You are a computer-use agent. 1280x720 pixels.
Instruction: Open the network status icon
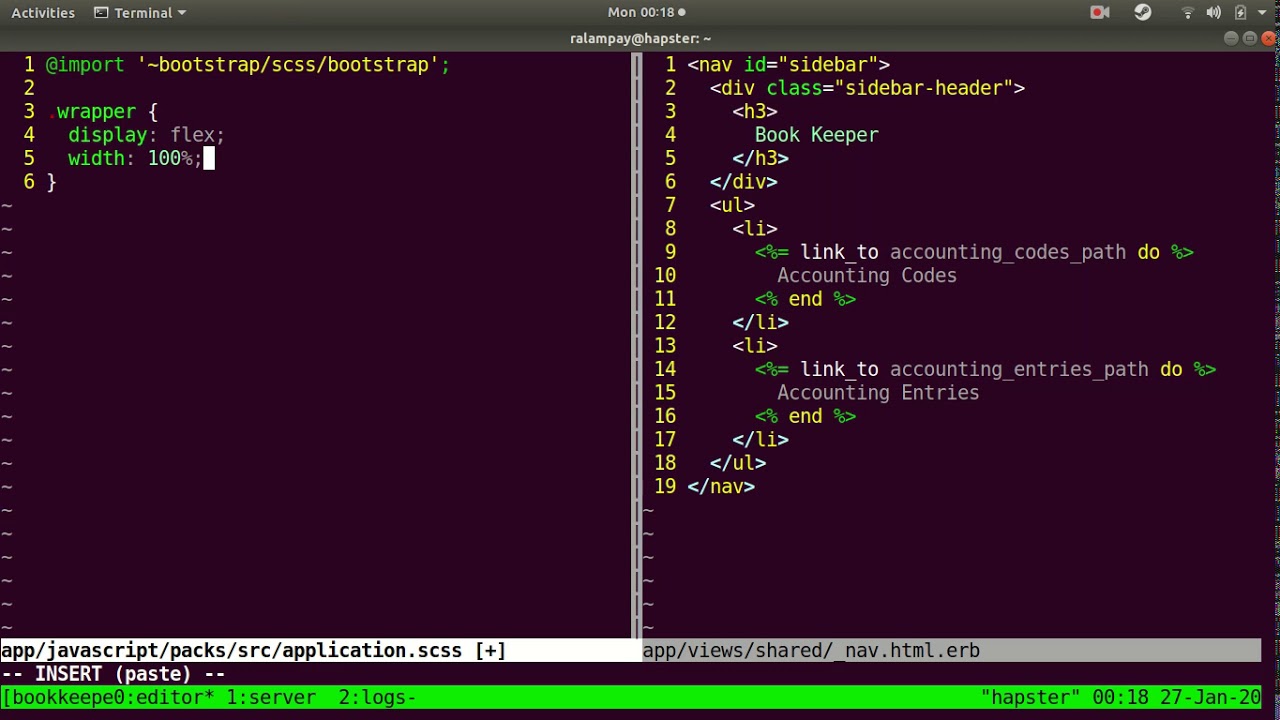click(1188, 13)
